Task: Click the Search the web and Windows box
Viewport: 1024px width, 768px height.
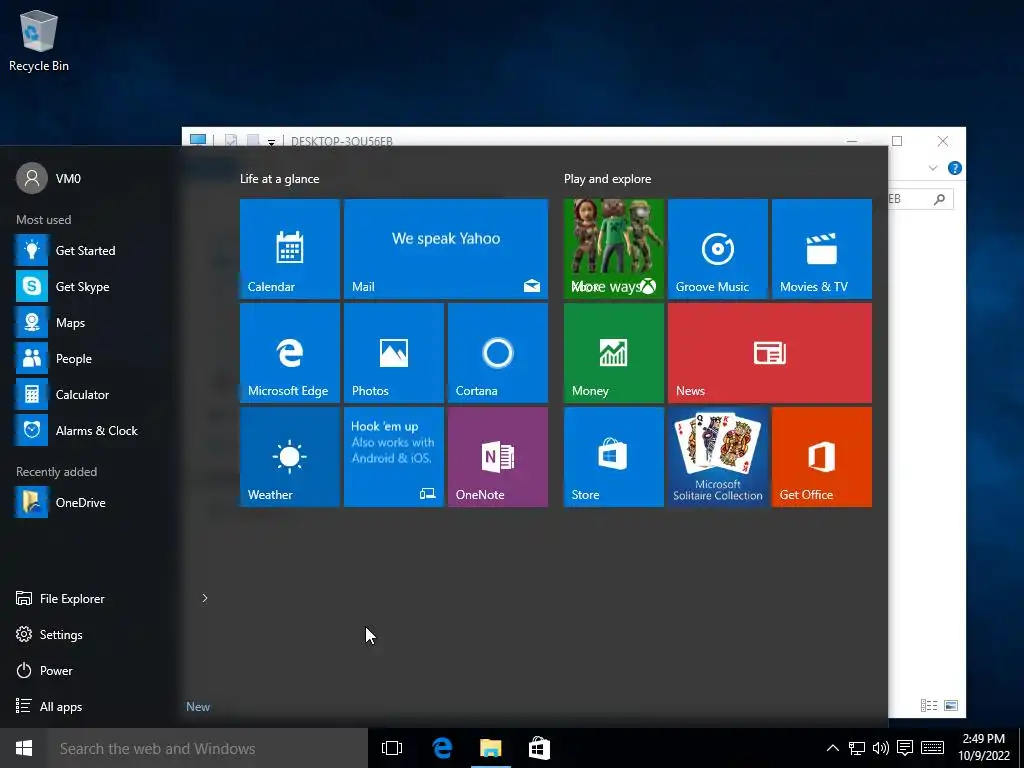Action: click(x=208, y=748)
